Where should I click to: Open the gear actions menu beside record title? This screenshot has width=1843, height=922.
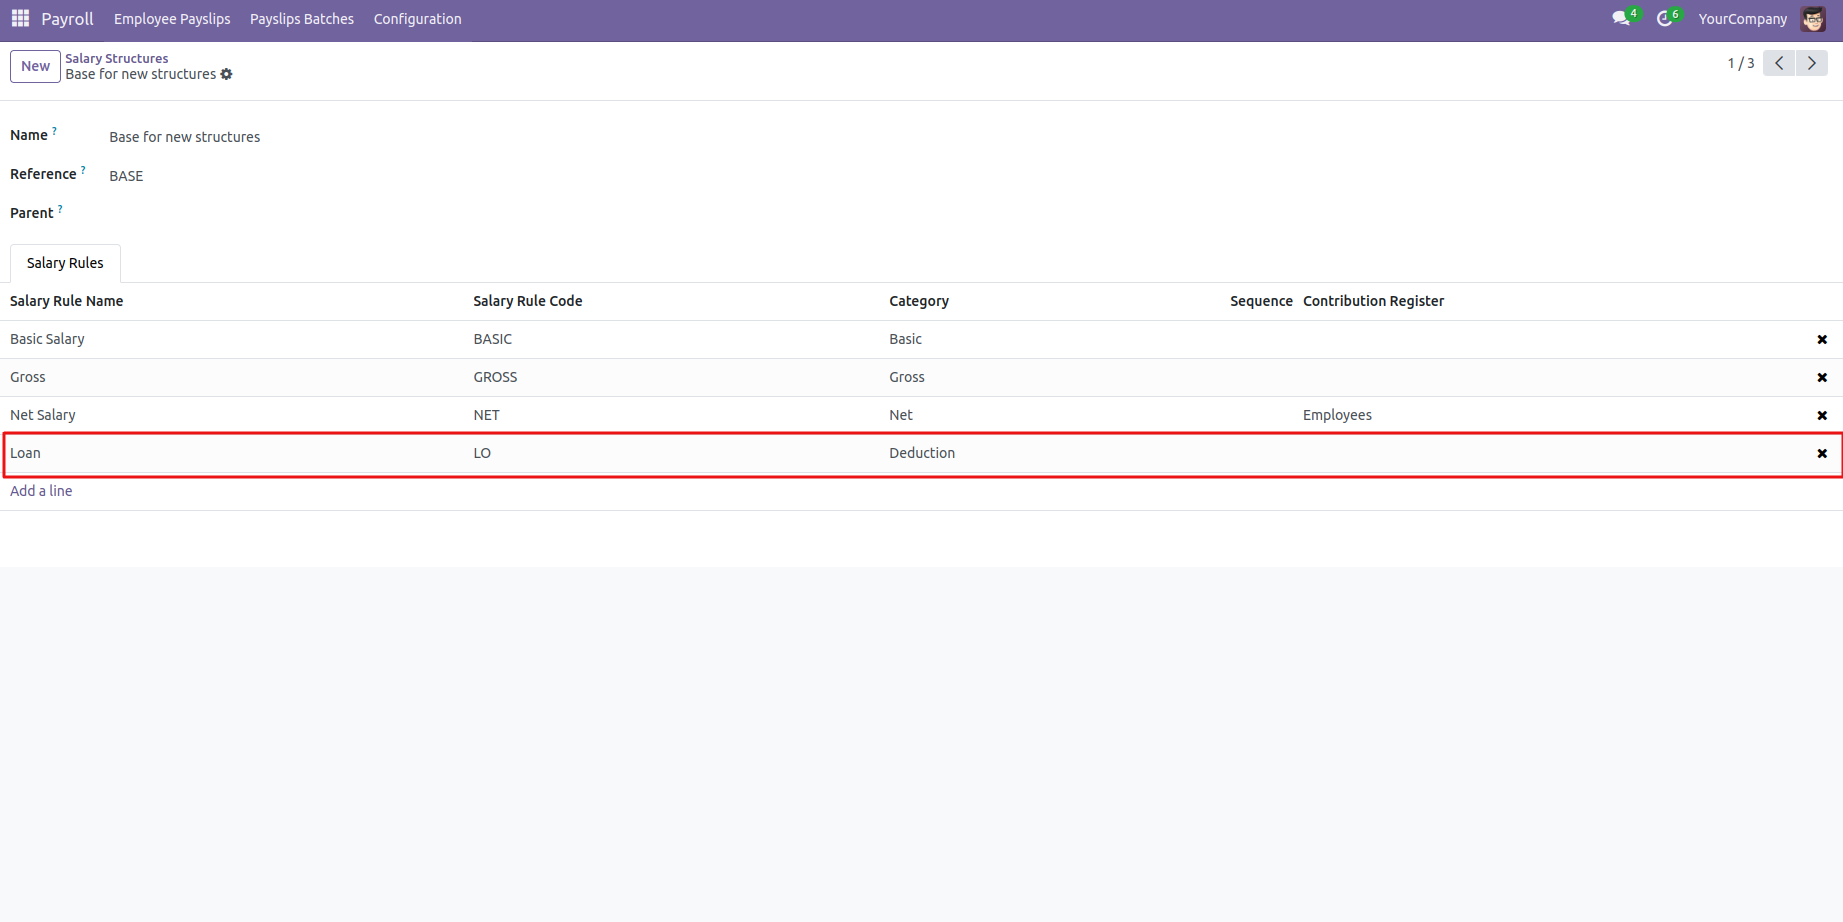click(x=227, y=75)
